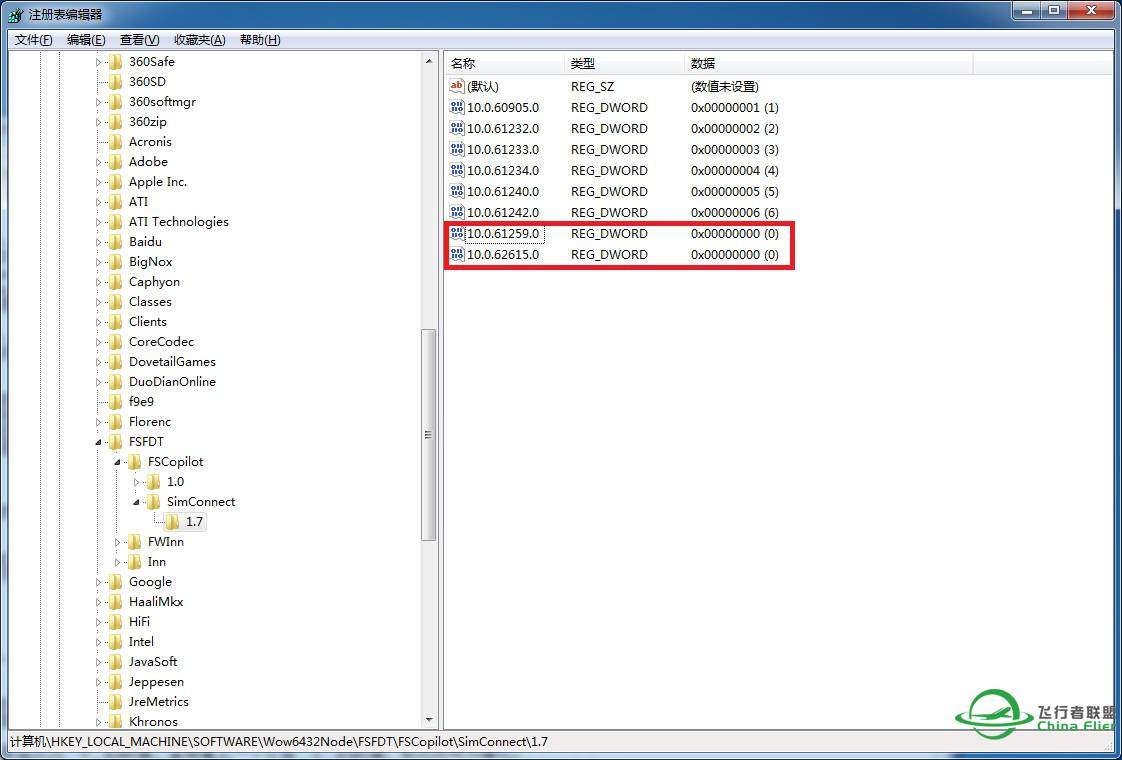Click the DWORD icon for 10.0.61233.0

click(x=457, y=150)
